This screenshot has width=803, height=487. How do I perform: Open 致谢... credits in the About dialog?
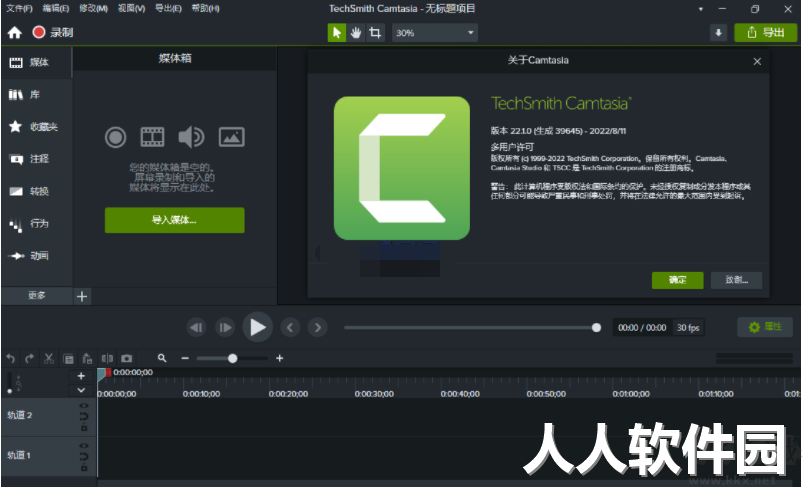(x=736, y=280)
